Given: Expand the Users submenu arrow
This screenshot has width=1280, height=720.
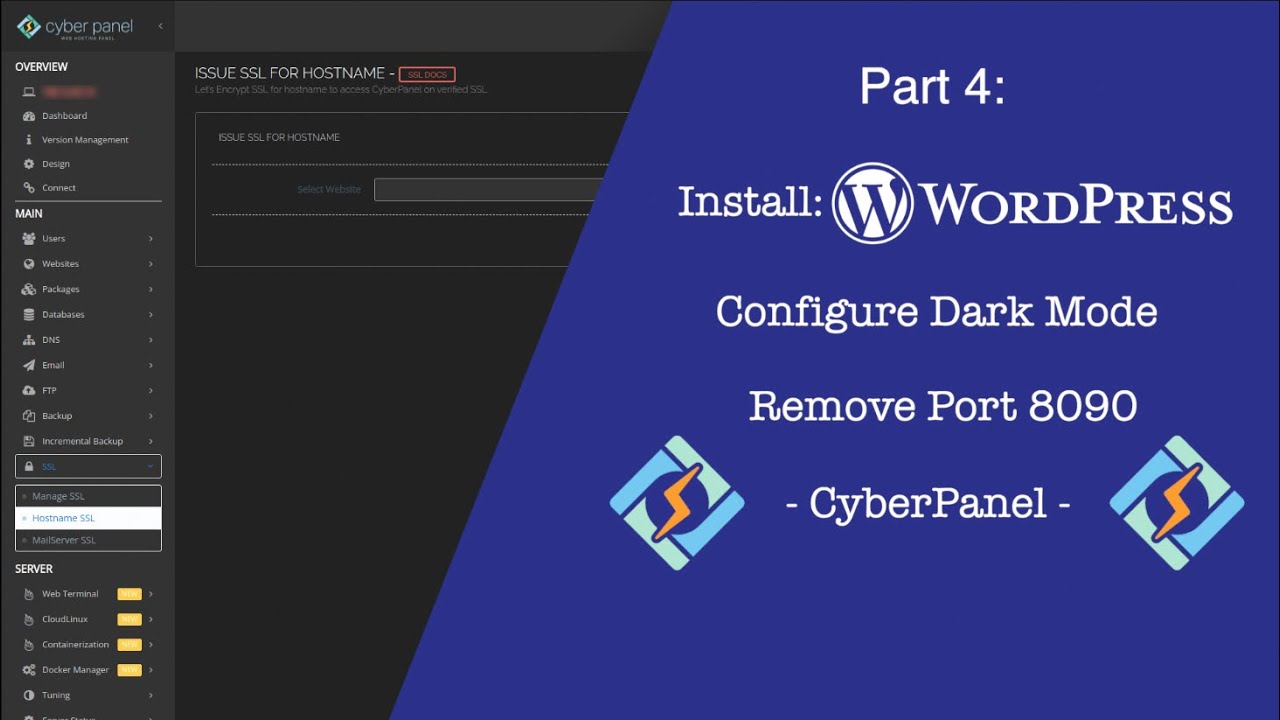Looking at the screenshot, I should point(151,239).
